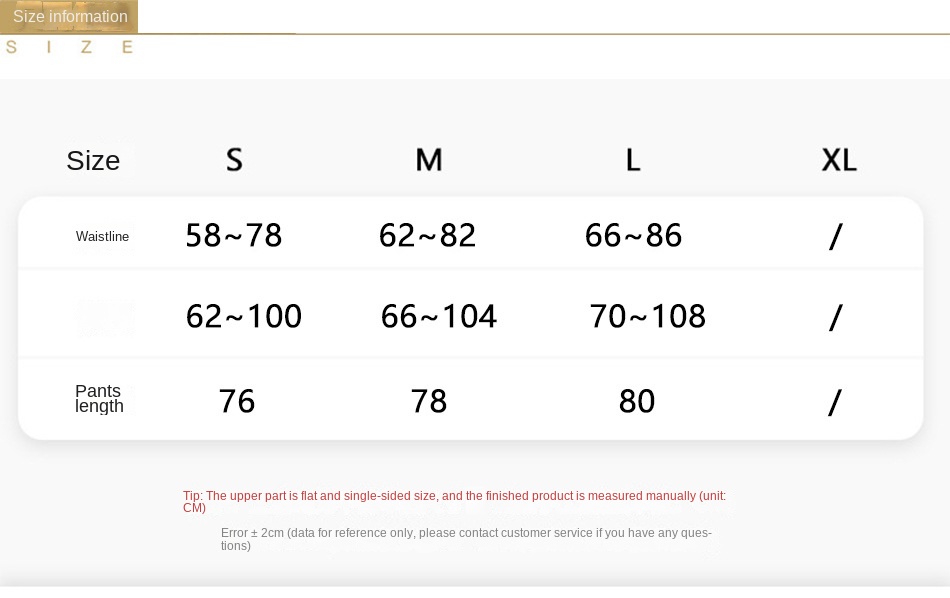Image resolution: width=950 pixels, height=598 pixels.
Task: Click the 62~100 measurement cell
Action: click(244, 317)
